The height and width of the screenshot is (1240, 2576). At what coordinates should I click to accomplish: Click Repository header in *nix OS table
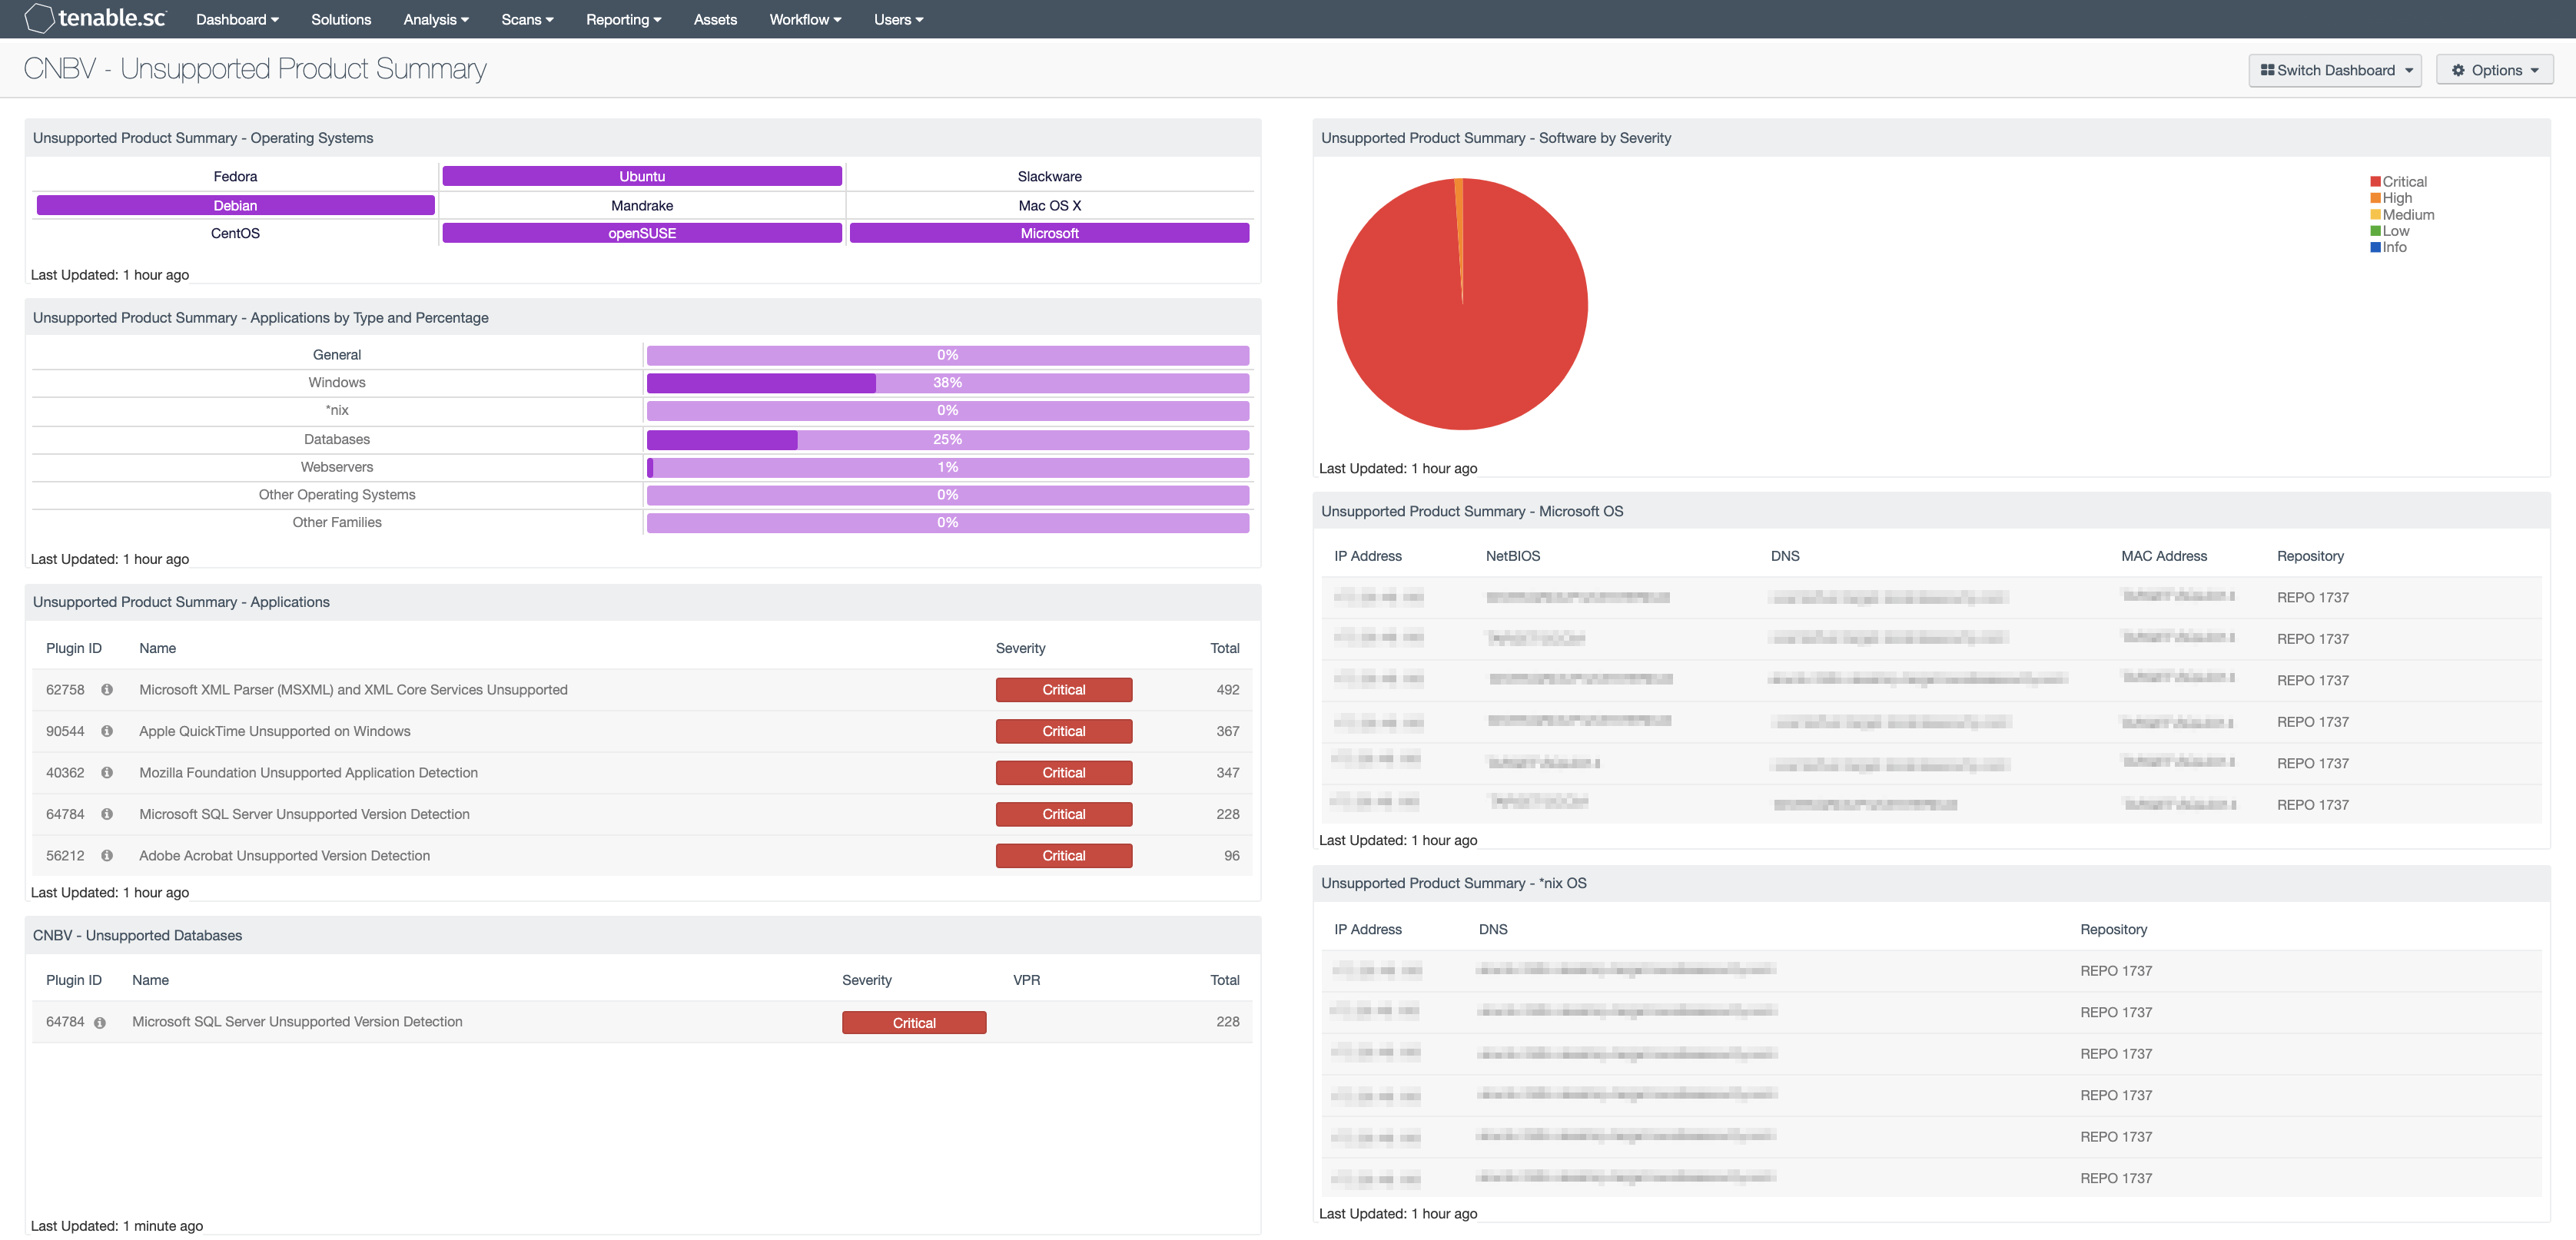point(2113,929)
